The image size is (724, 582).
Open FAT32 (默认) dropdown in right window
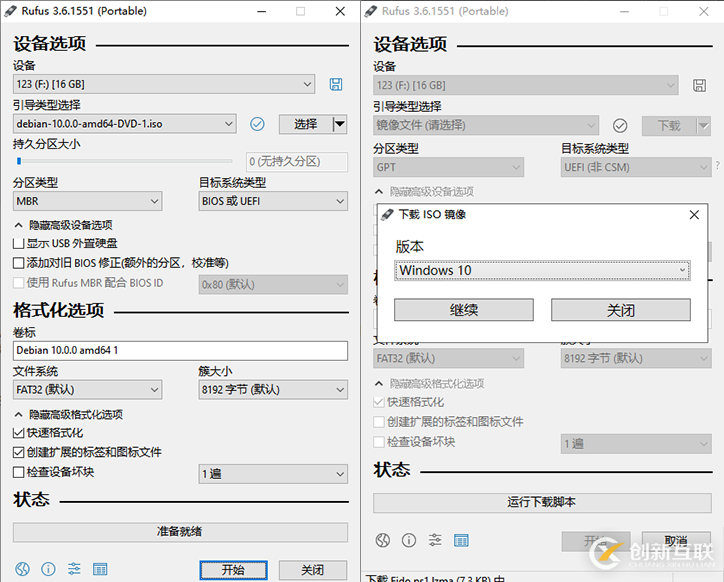click(x=448, y=358)
